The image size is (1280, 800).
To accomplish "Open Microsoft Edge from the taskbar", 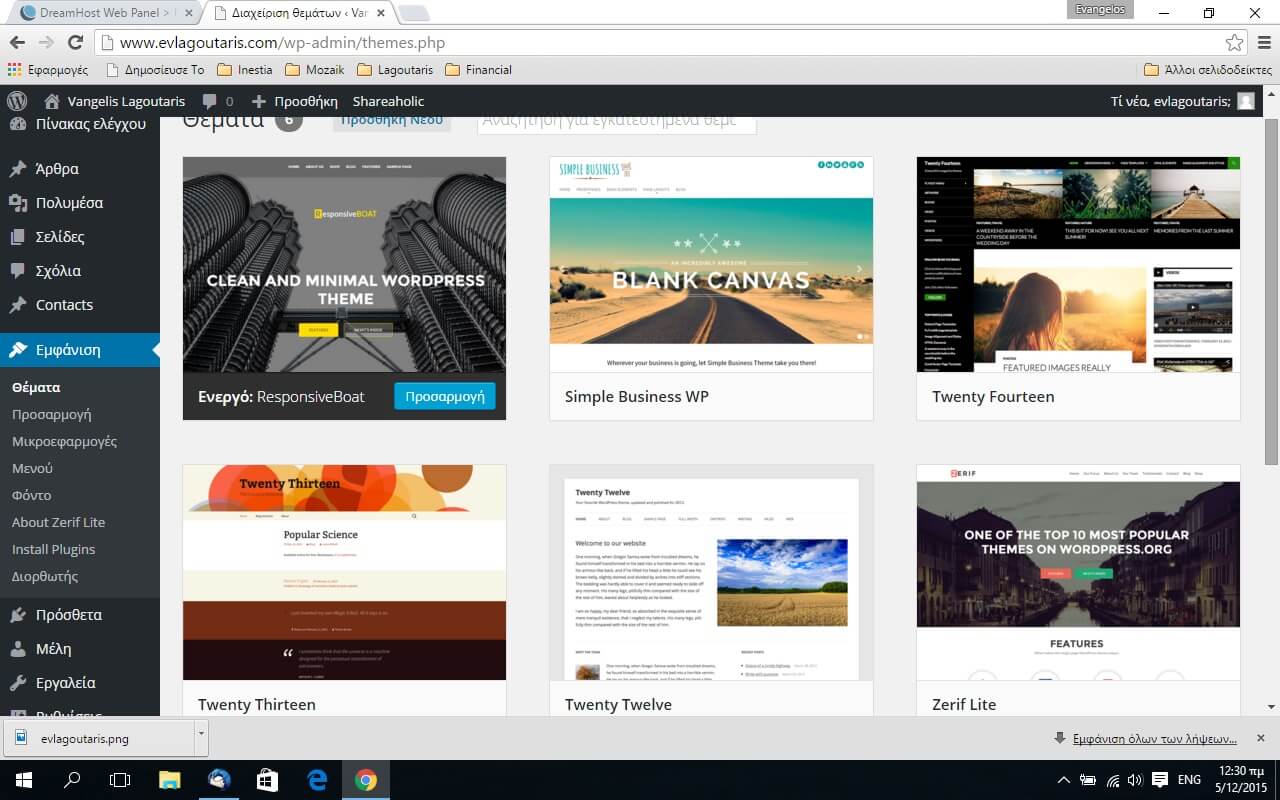I will tap(317, 780).
